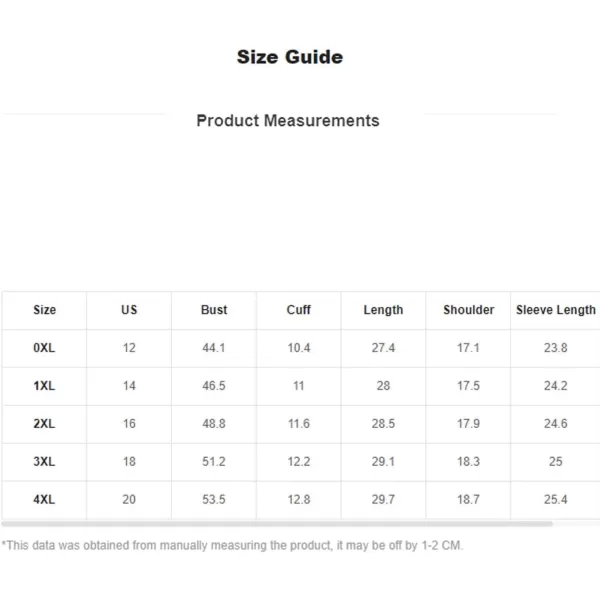Image resolution: width=600 pixels, height=600 pixels.
Task: Select the 4XL size row label
Action: [44, 499]
